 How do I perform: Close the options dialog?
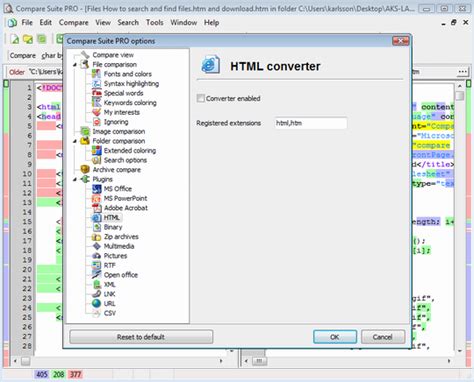click(400, 41)
